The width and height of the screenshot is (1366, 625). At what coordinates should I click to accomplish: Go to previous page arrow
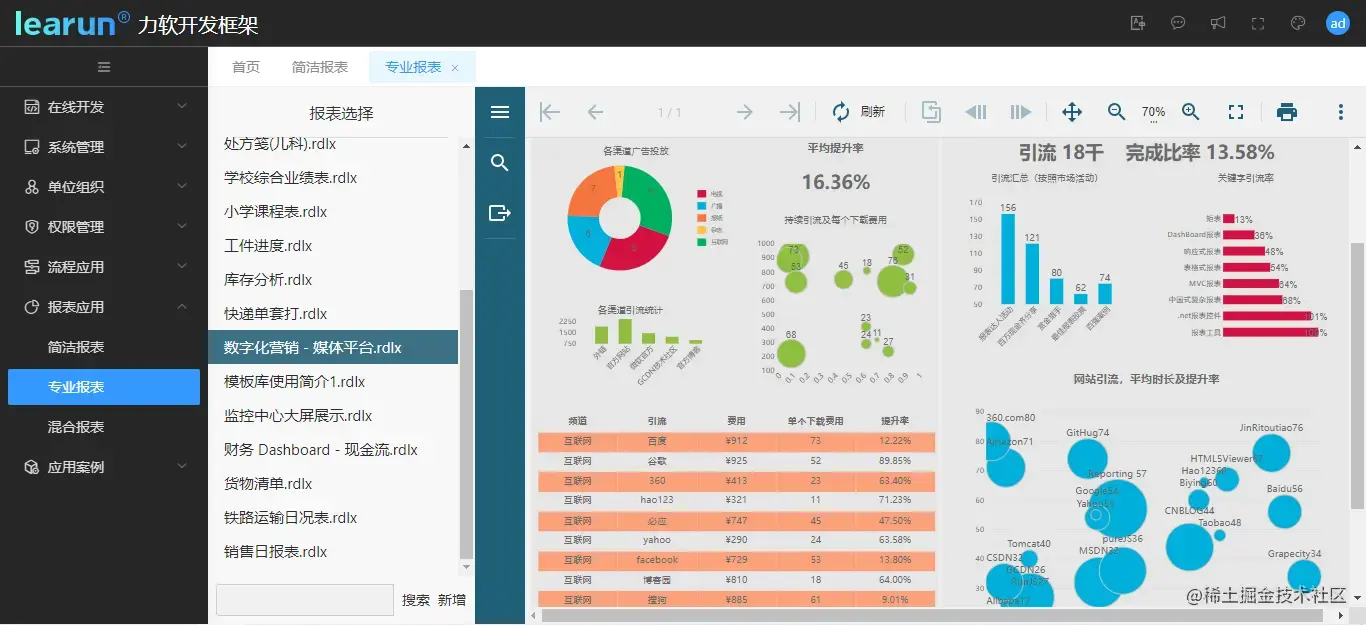[595, 112]
